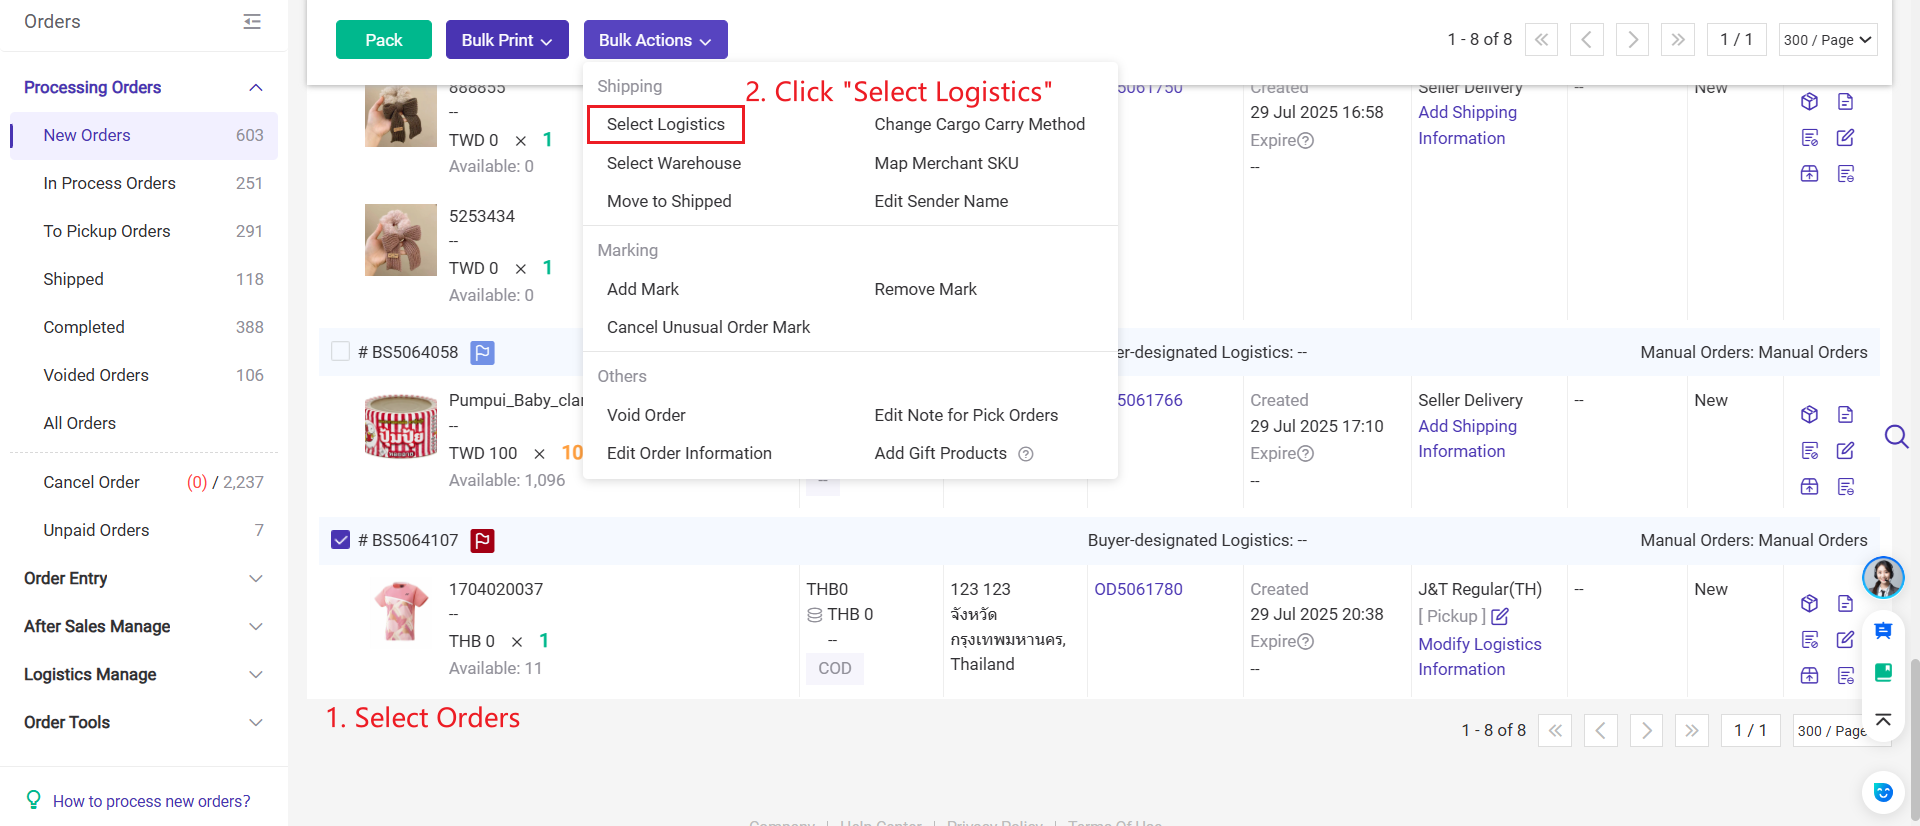Choose Void Order menu item
1920x826 pixels.
pyautogui.click(x=646, y=415)
